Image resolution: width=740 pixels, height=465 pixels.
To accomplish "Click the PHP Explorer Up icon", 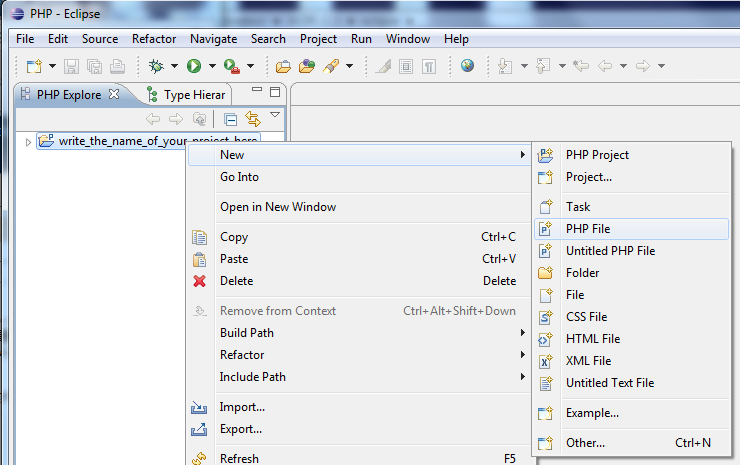I will pyautogui.click(x=200, y=119).
